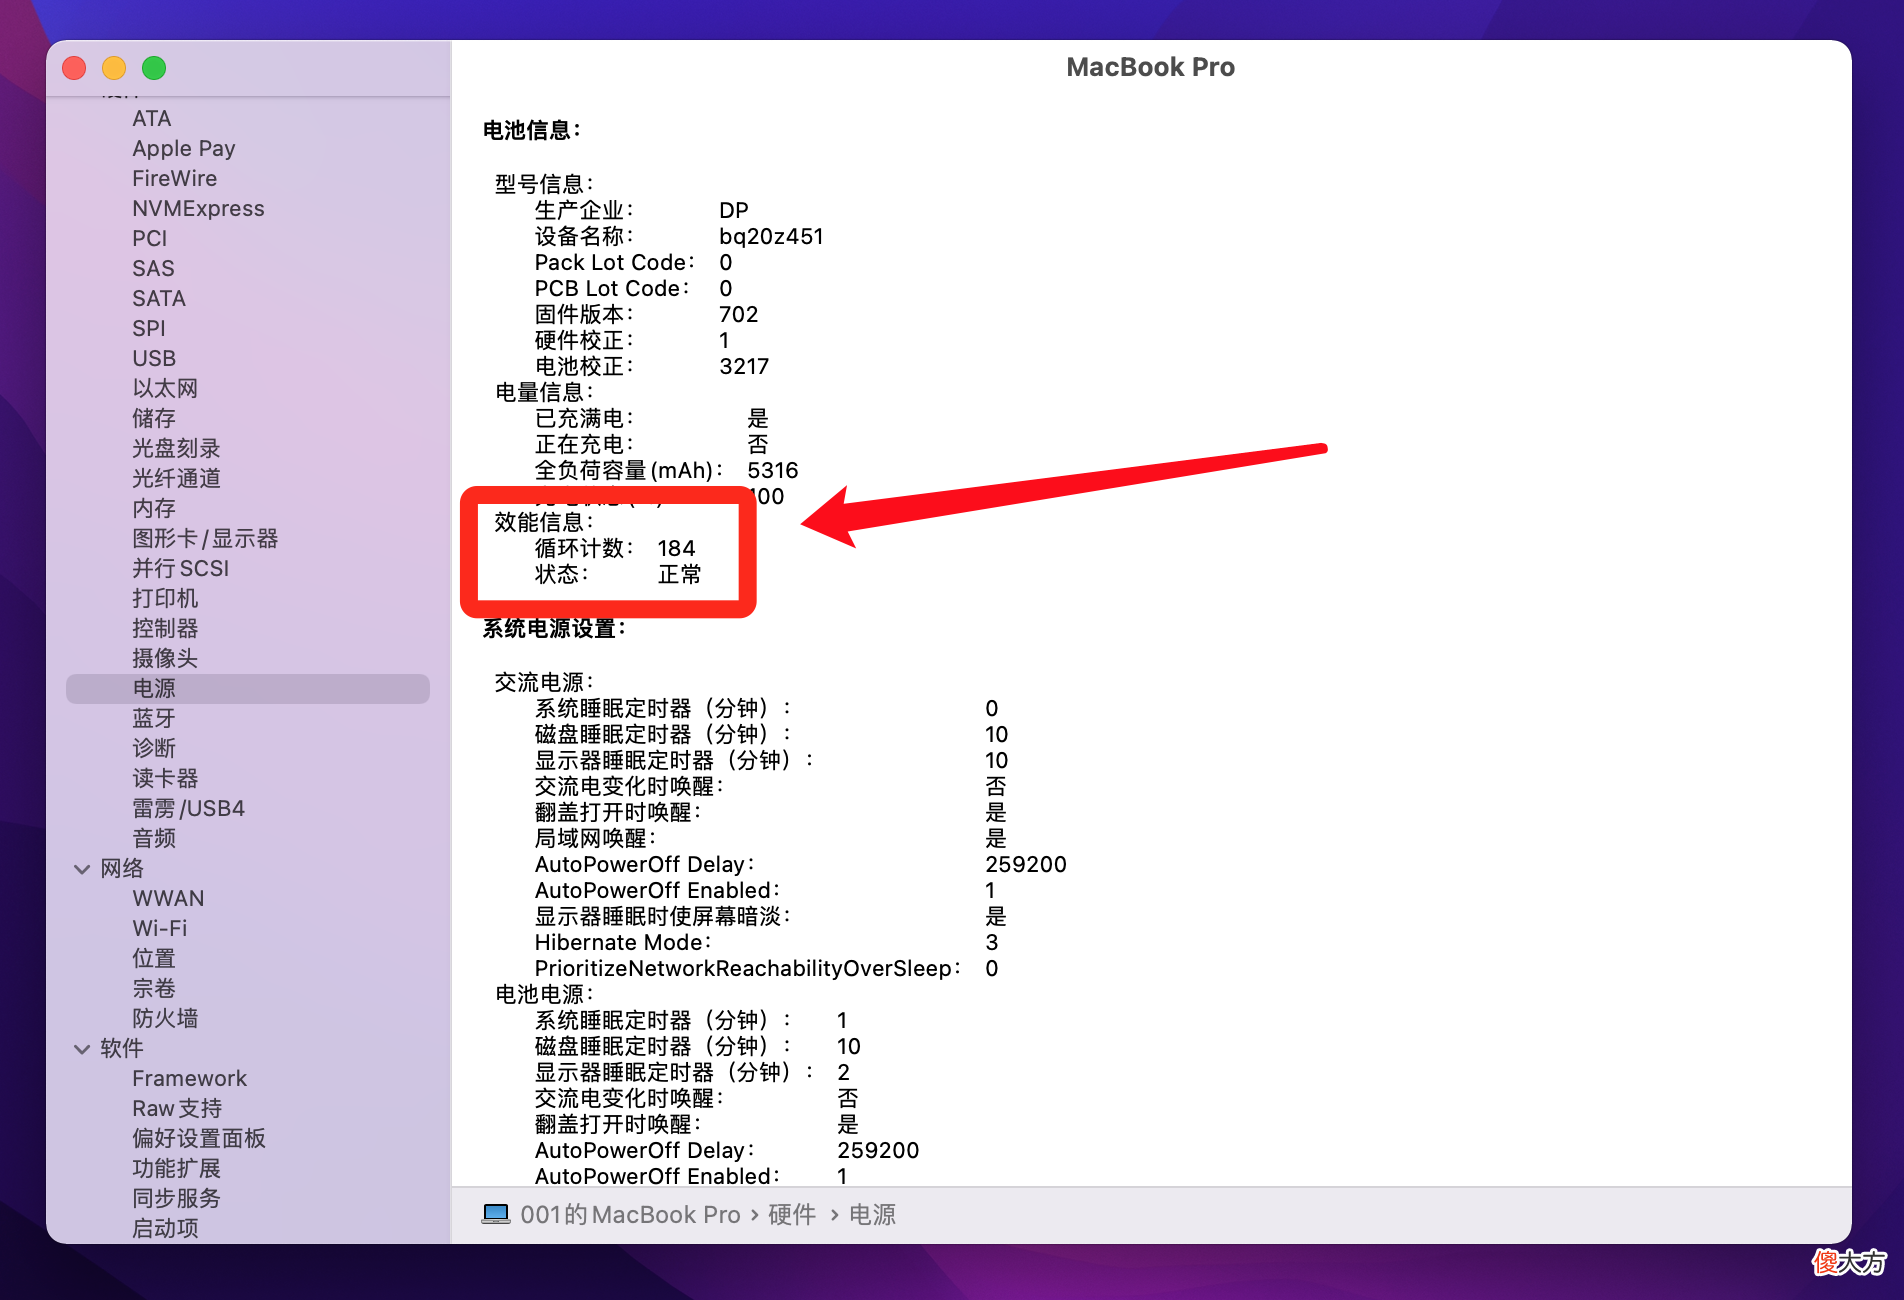Select 雷雳/USB4 in the sidebar
This screenshot has height=1300, width=1904.
coord(189,808)
